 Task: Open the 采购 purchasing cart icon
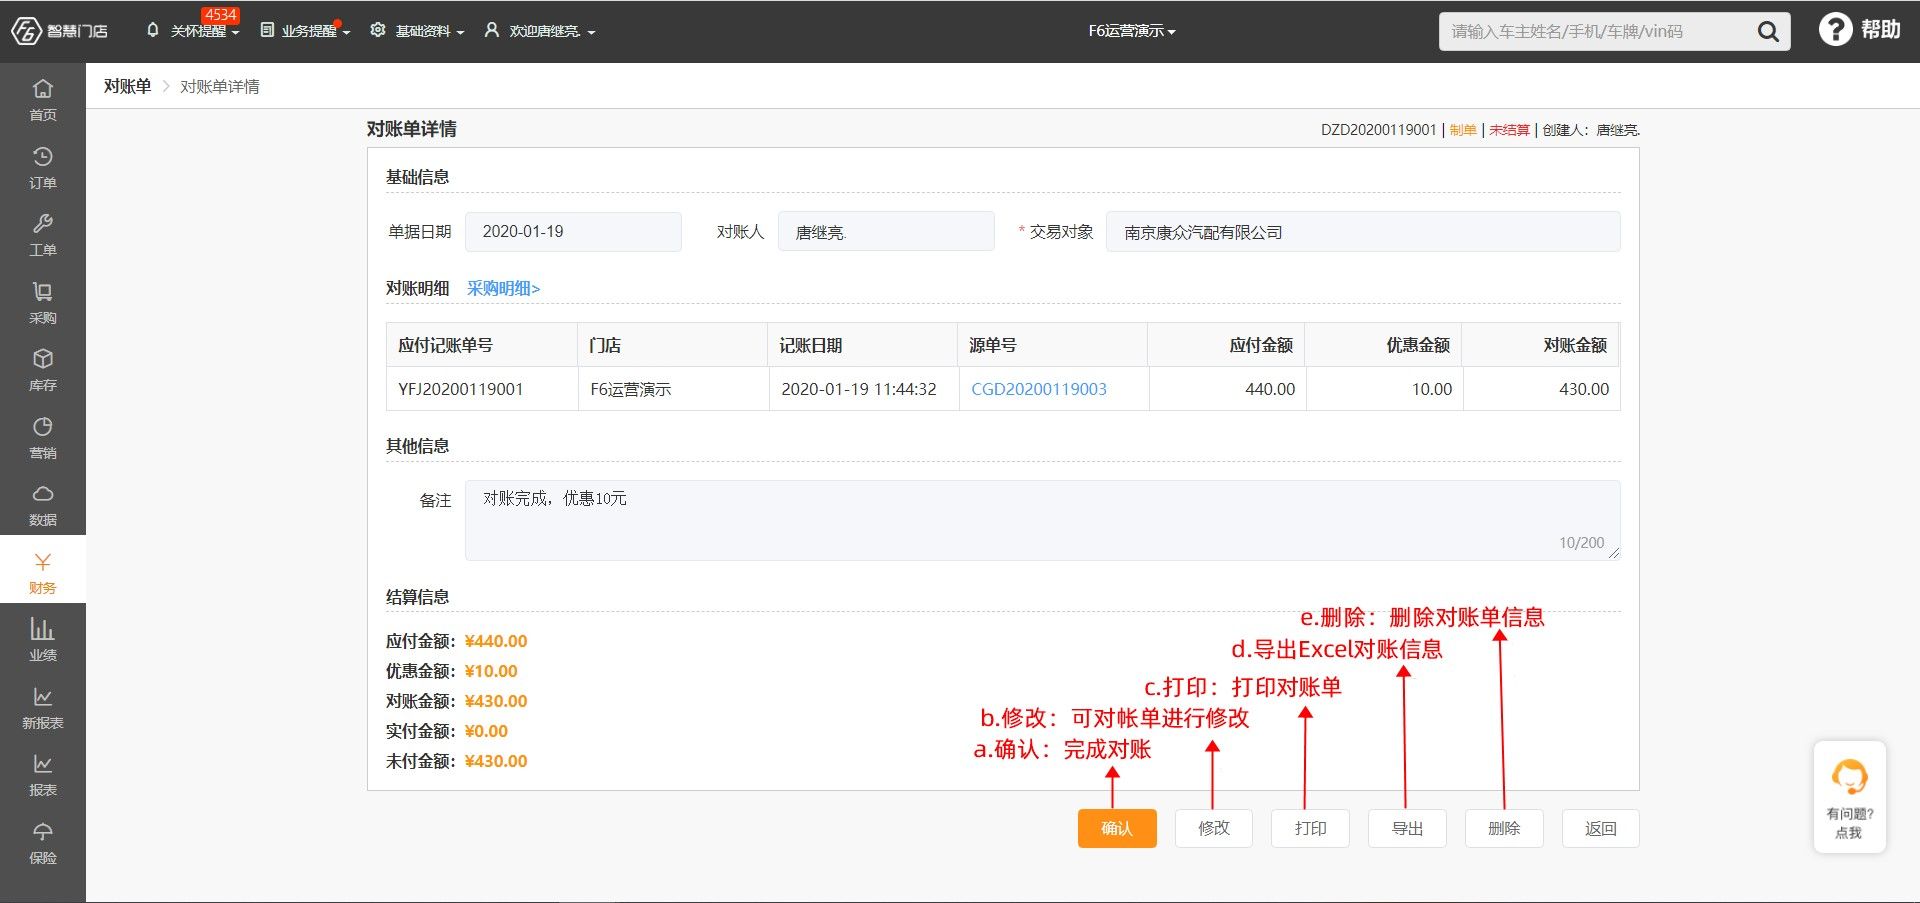click(x=43, y=291)
